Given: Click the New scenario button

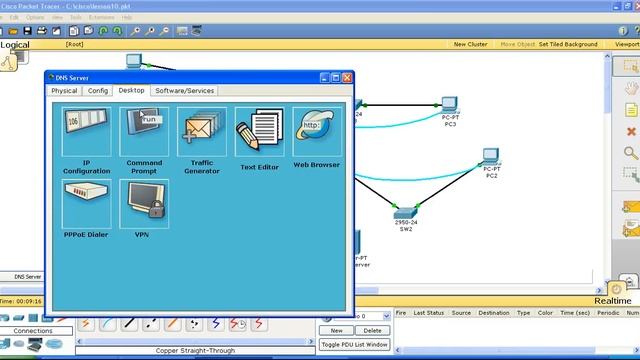Looking at the screenshot, I should [336, 331].
